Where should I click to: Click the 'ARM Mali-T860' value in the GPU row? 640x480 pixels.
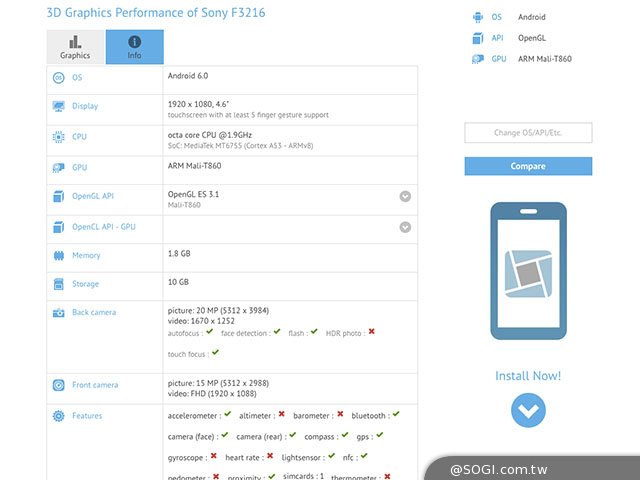(x=194, y=166)
